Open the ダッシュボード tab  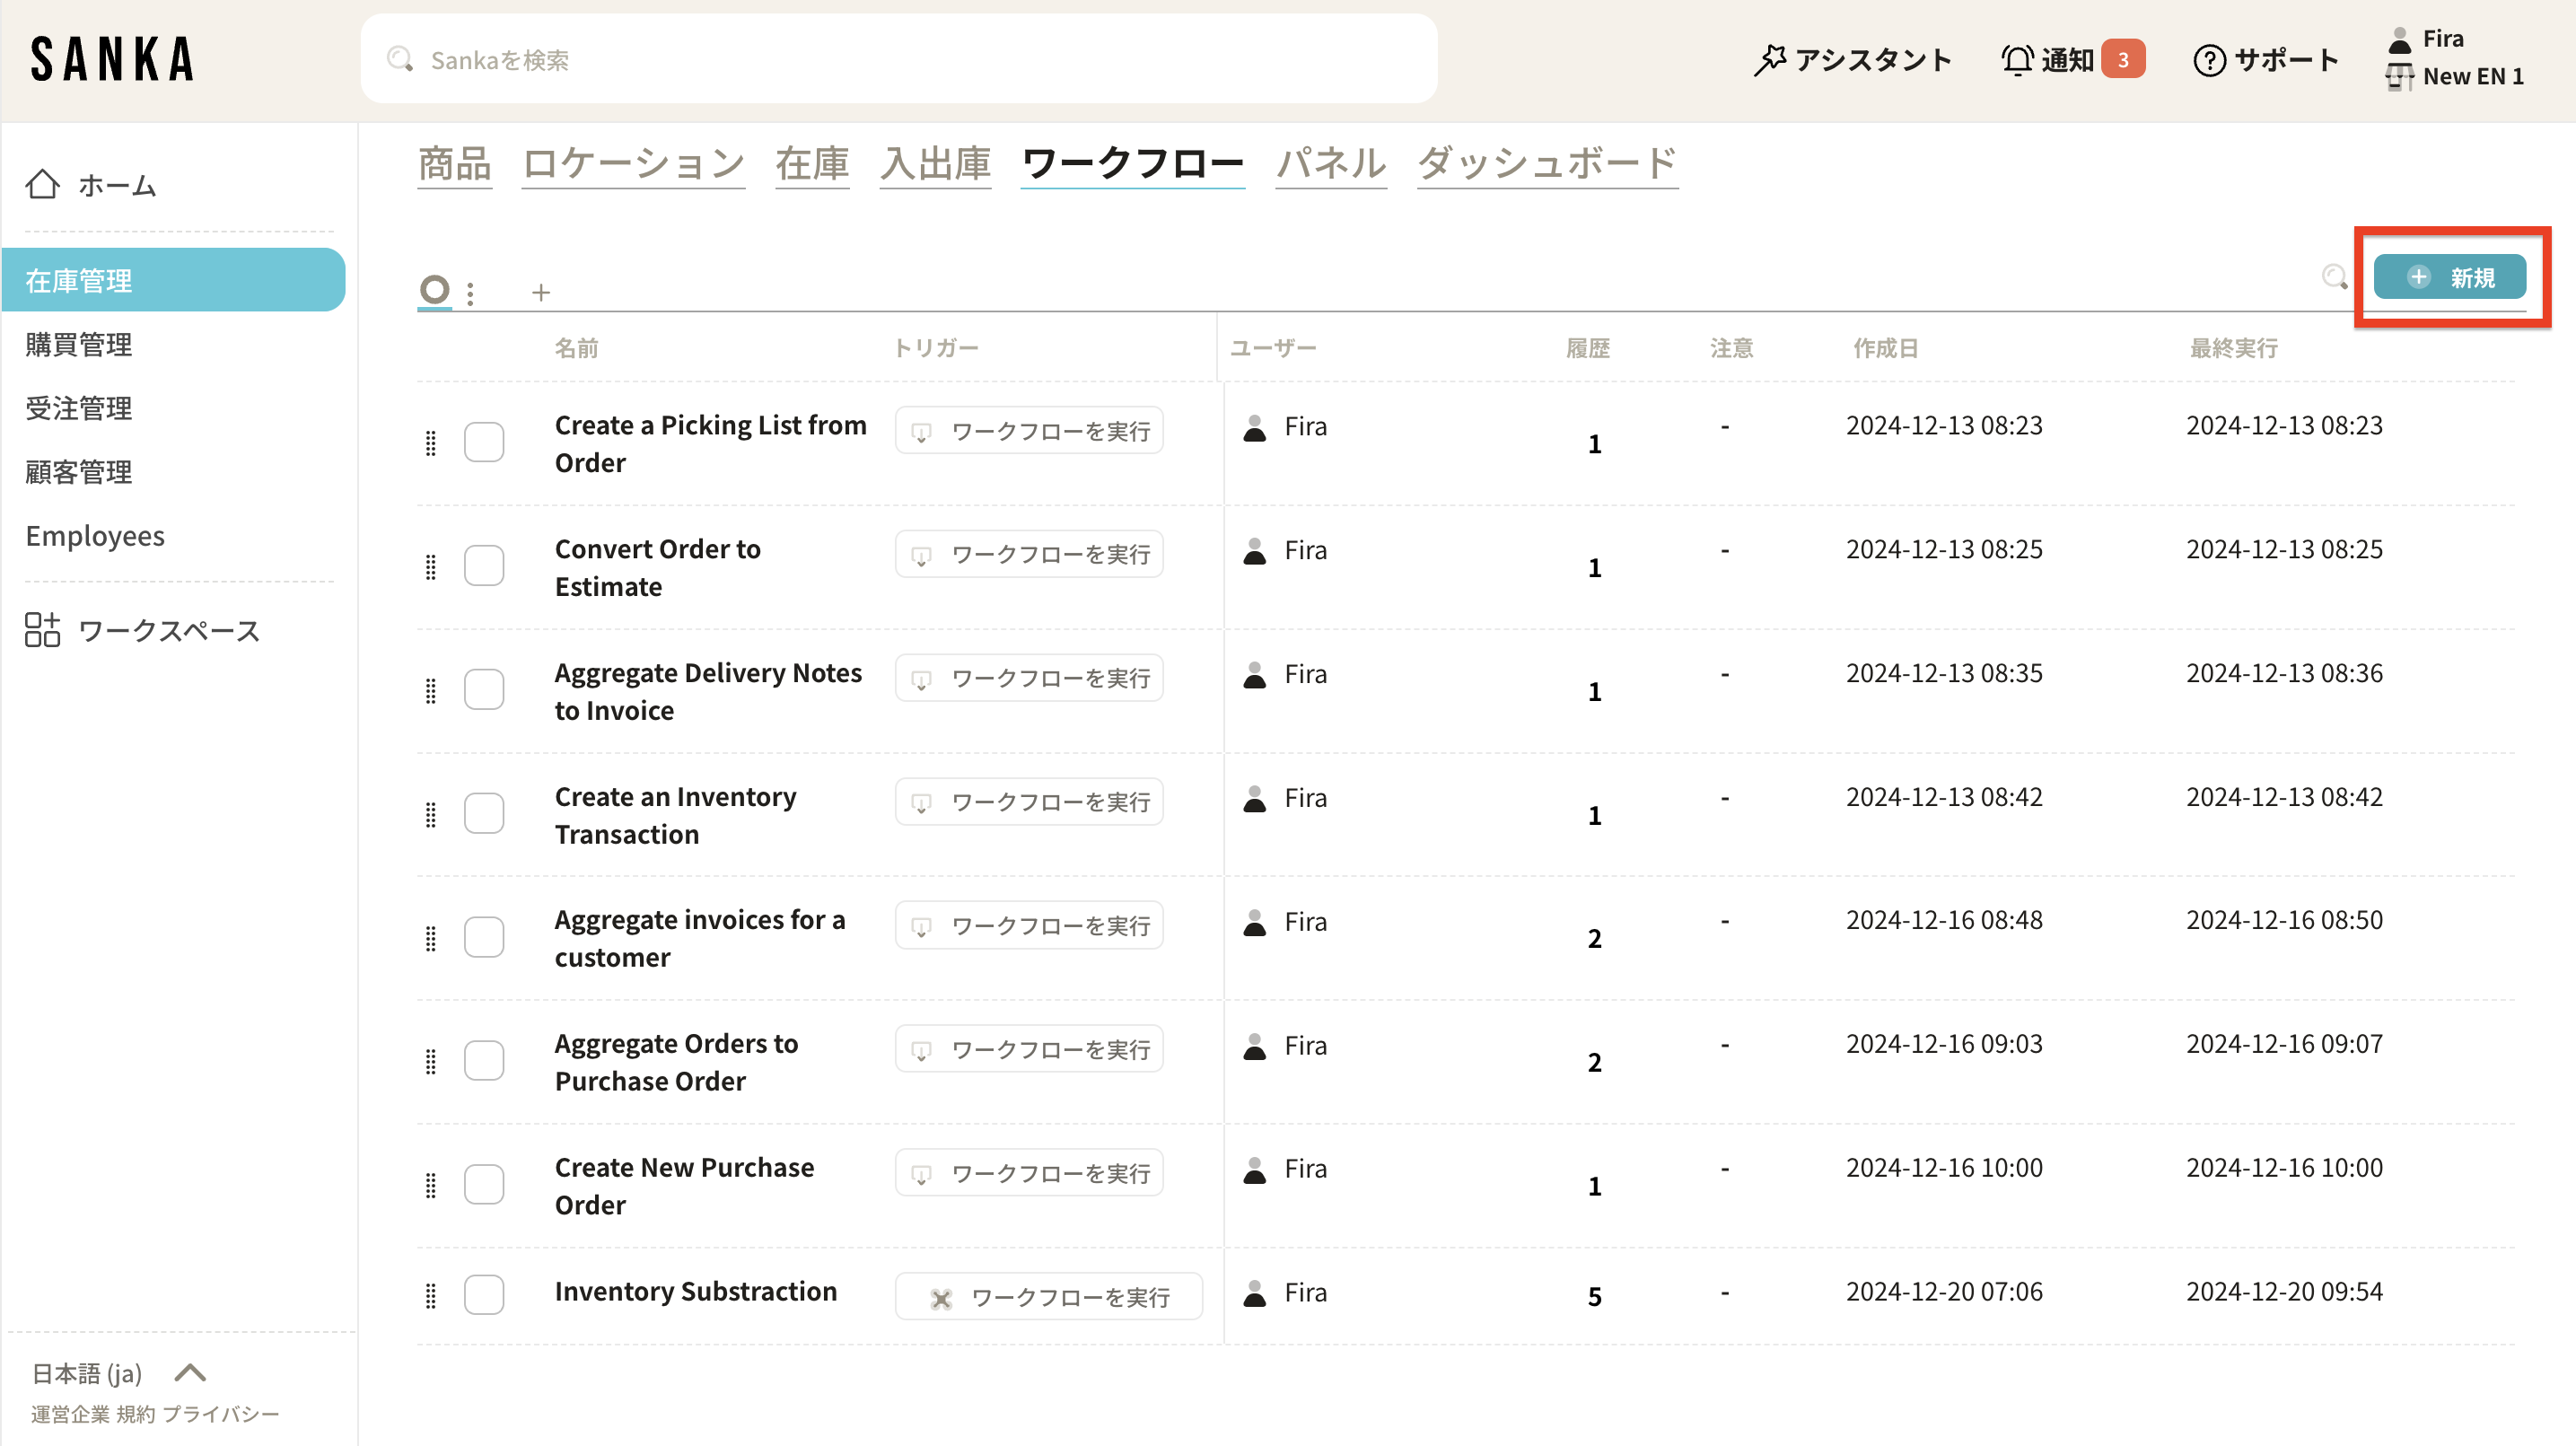[1546, 163]
